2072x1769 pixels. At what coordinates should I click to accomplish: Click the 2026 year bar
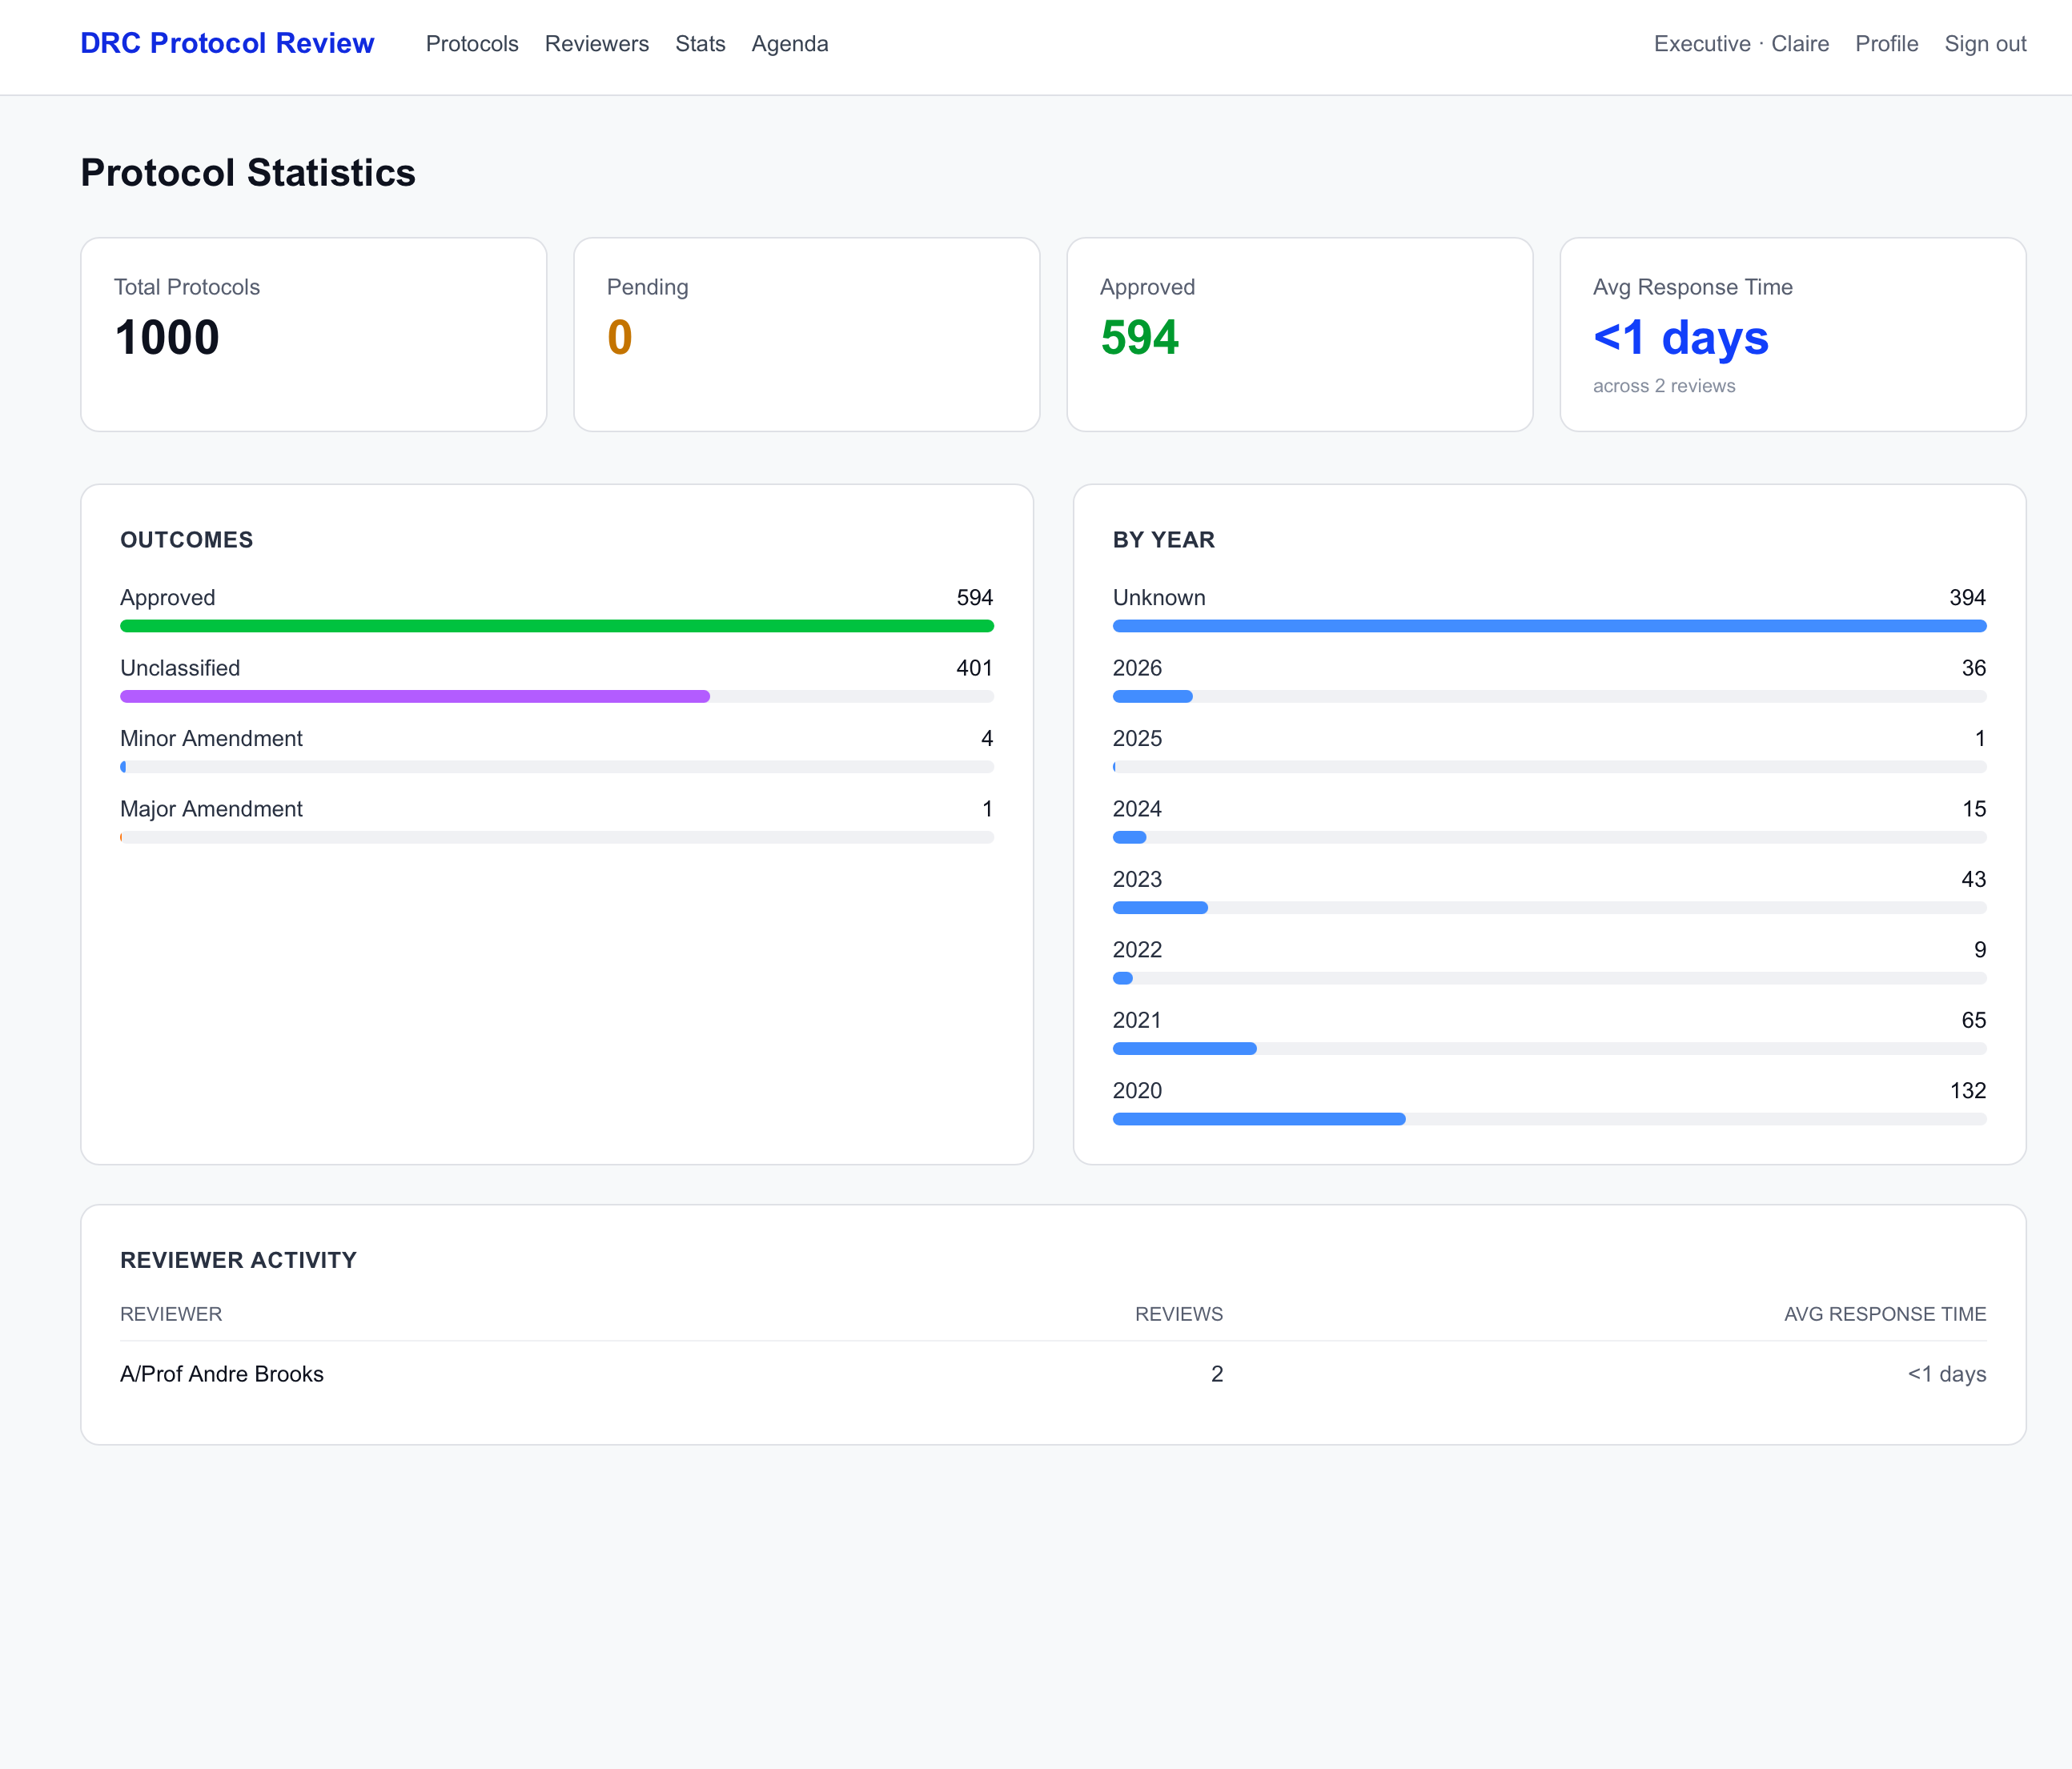[1549, 696]
